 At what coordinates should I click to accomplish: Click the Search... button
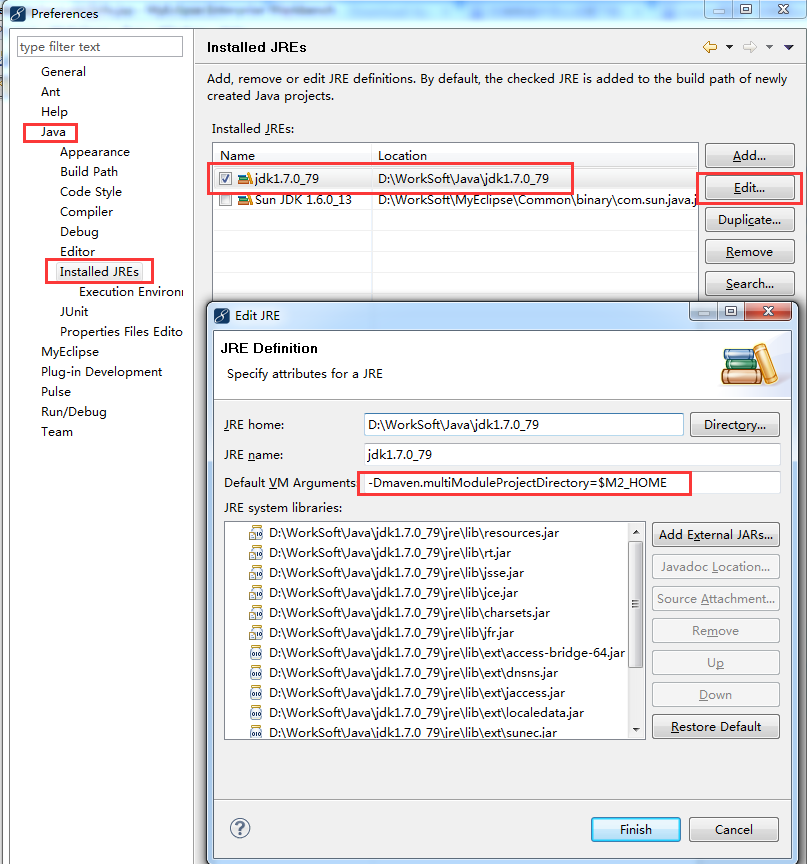point(749,284)
